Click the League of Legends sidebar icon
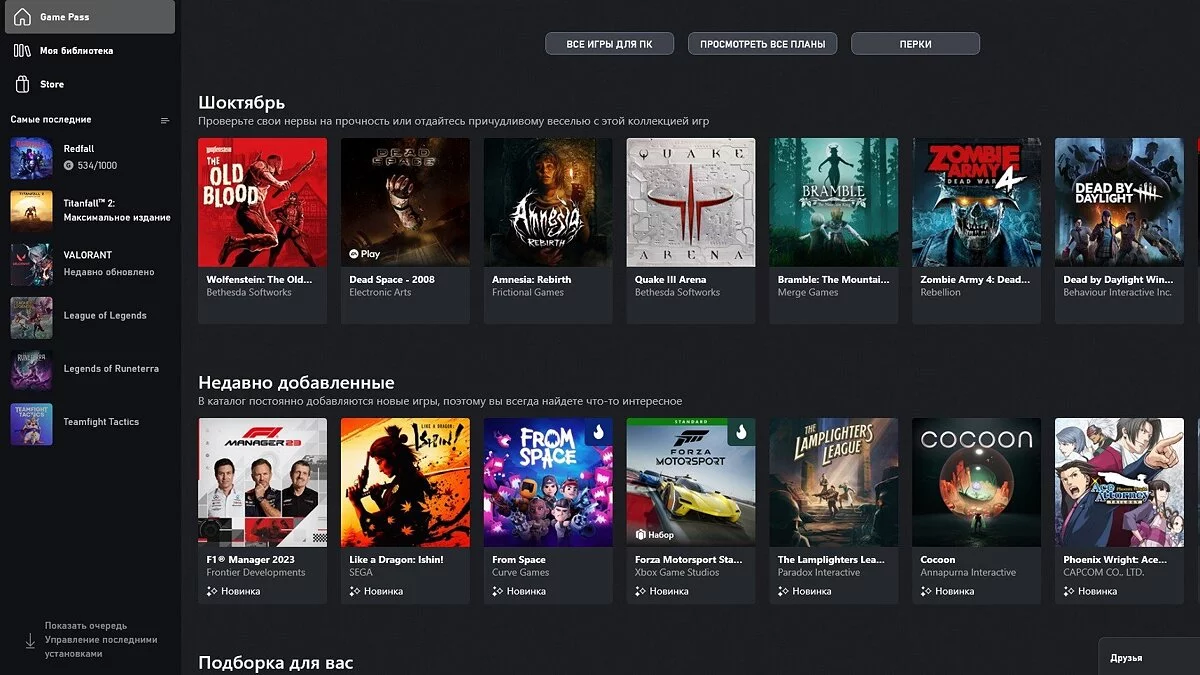1200x675 pixels. [x=31, y=317]
